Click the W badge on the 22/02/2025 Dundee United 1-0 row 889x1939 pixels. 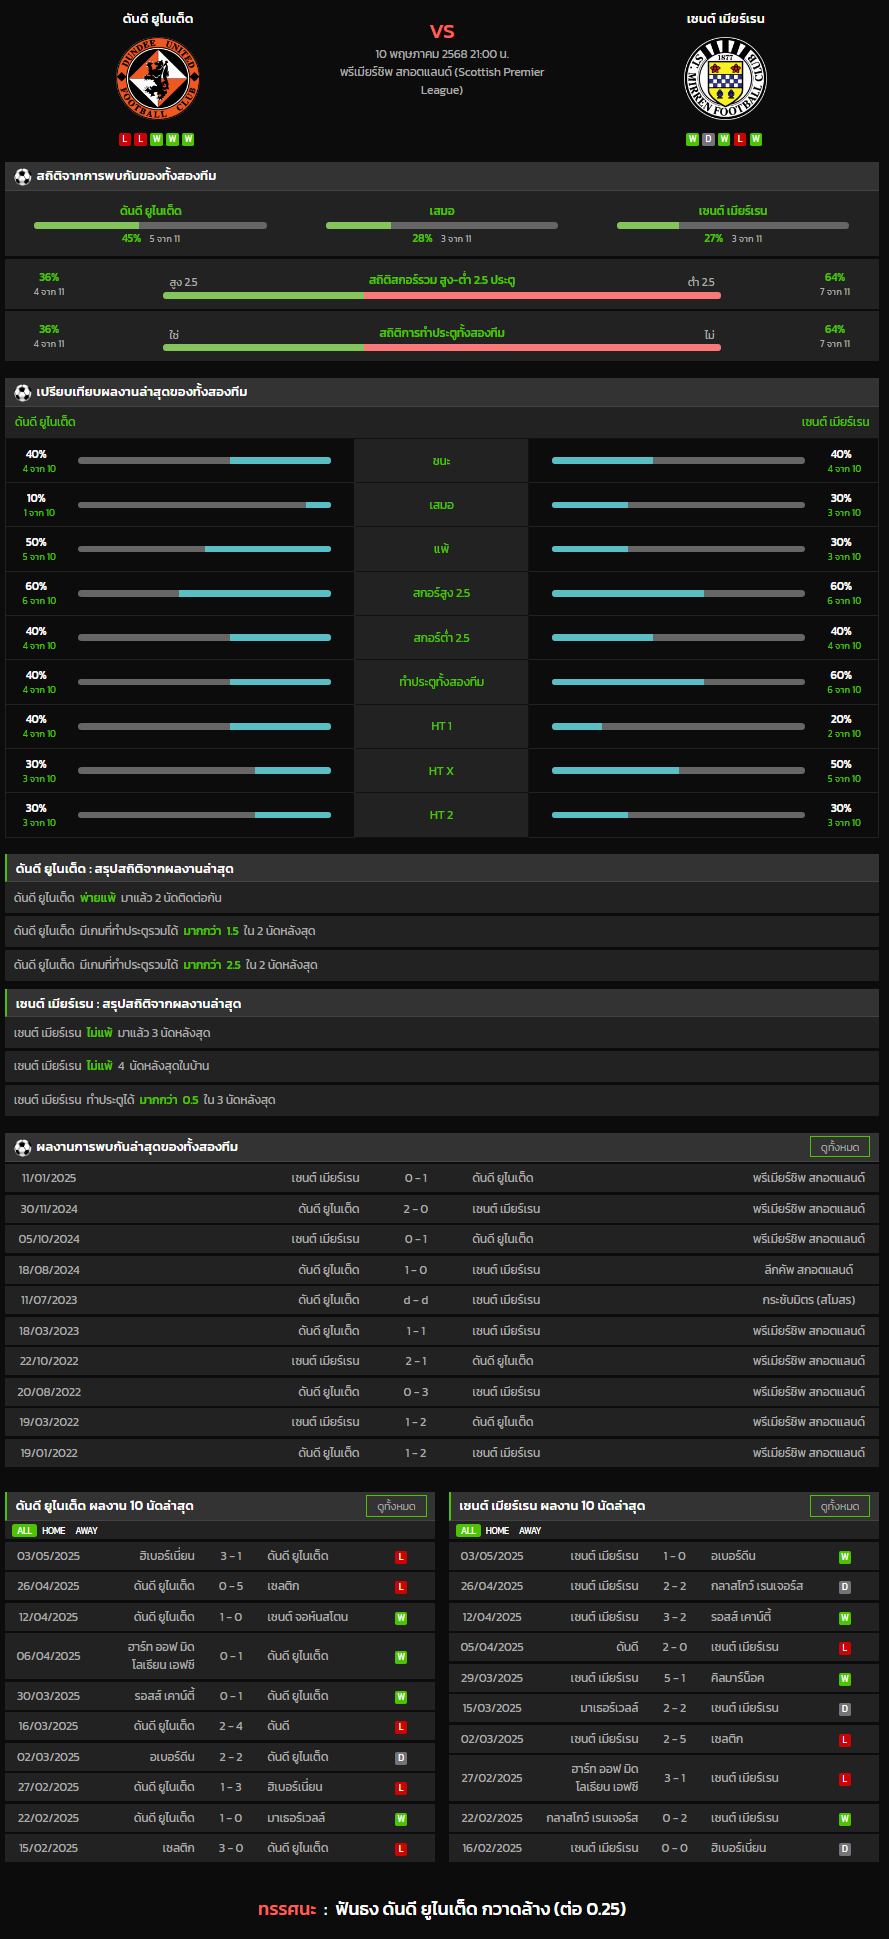[401, 1819]
